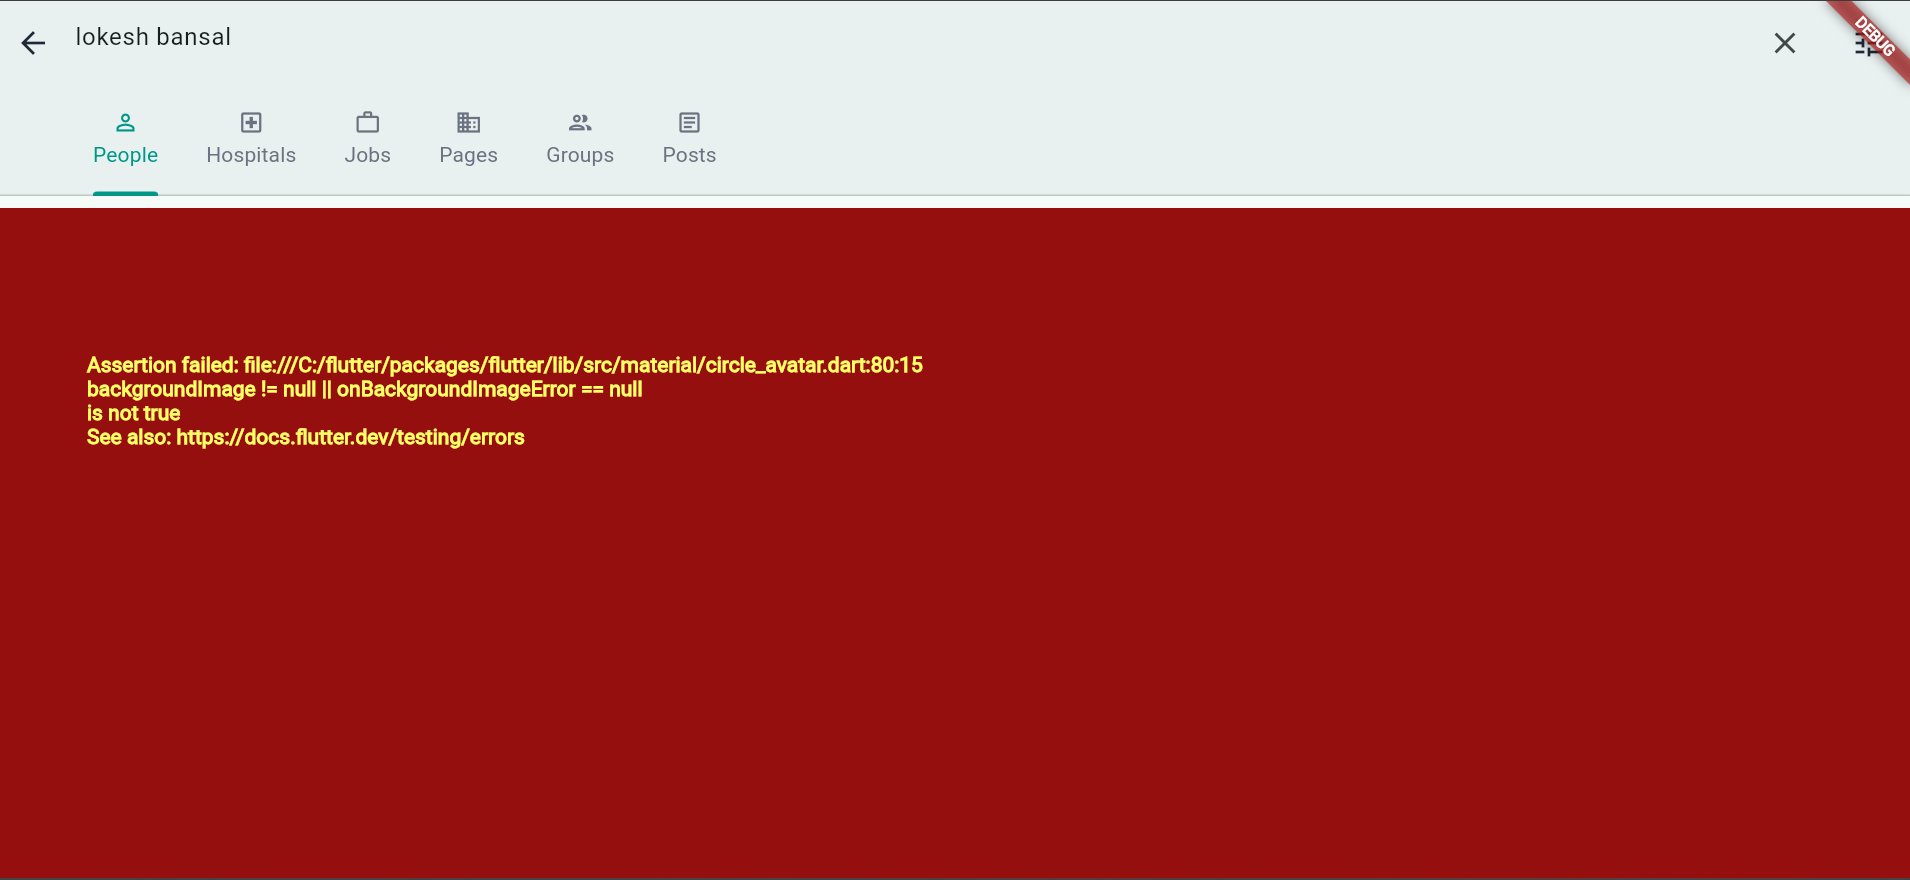Screen dimensions: 1910x880
Task: Show the Pages tab label
Action: [x=468, y=155]
